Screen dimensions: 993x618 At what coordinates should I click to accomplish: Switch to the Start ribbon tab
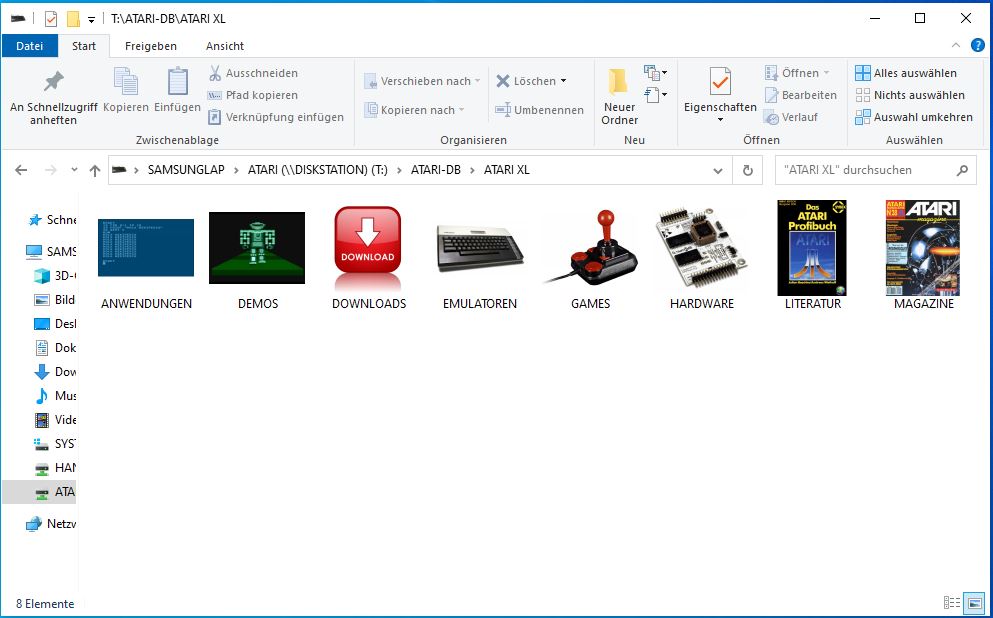tap(84, 46)
